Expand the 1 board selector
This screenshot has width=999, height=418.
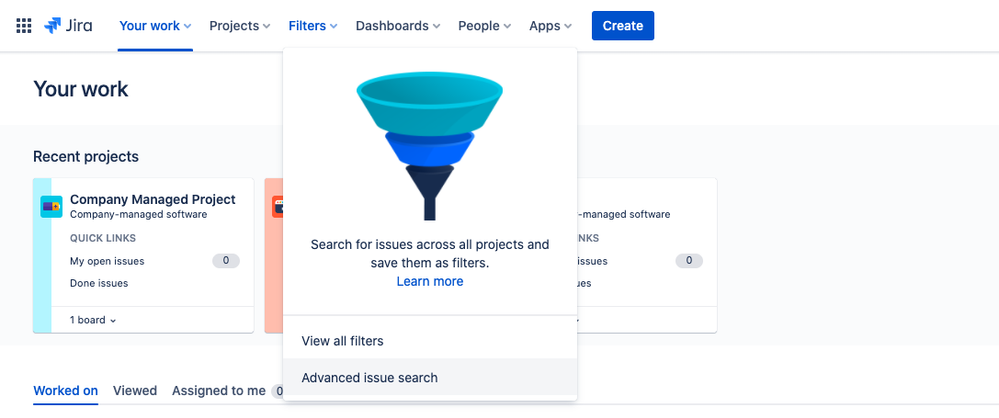[x=93, y=320]
